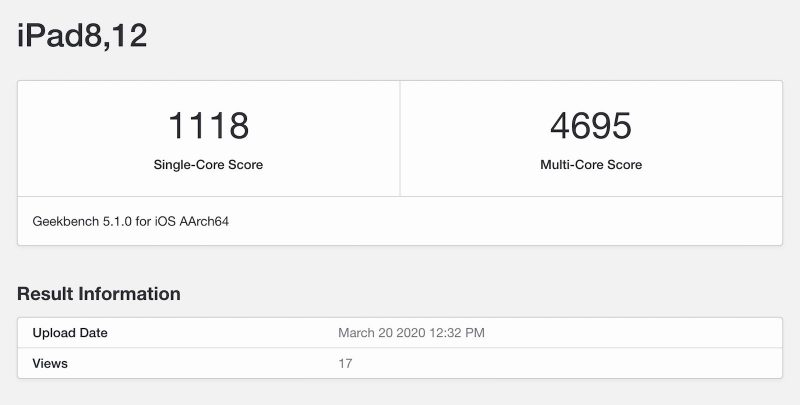
Task: Click the iPad8,12 device title
Action: coord(83,35)
